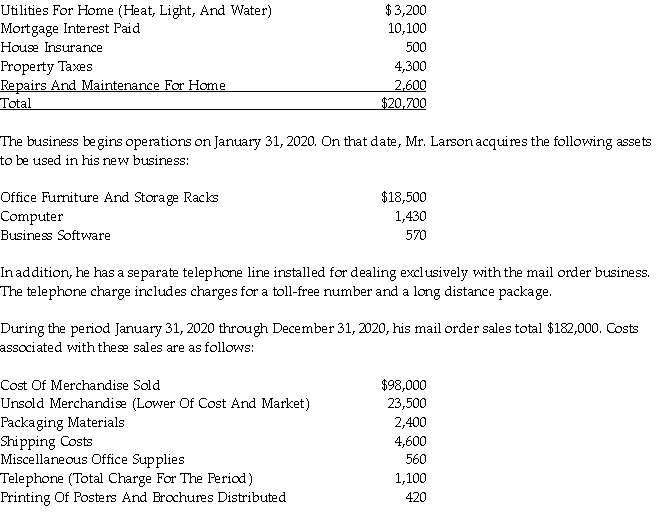
Task: Select the 4,600 shipping costs amount
Action: 411,441
